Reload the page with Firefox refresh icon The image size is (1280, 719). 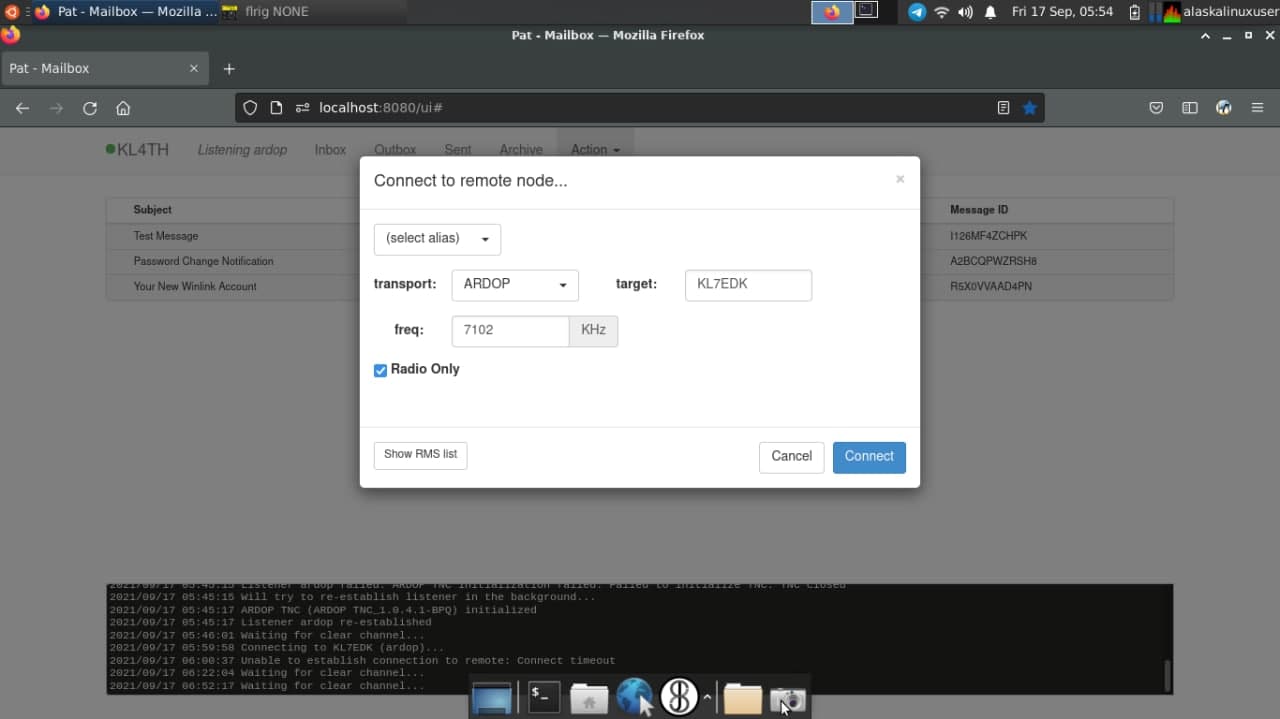pyautogui.click(x=90, y=108)
